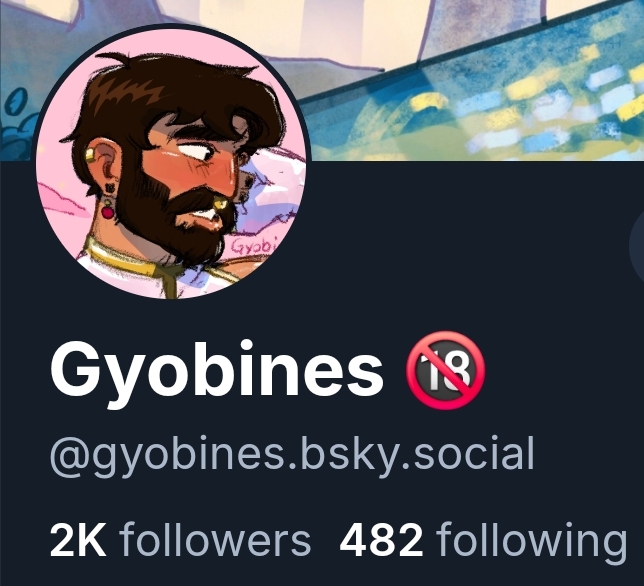Open the Gyobines profile avatar
The height and width of the screenshot is (586, 644).
tap(171, 161)
